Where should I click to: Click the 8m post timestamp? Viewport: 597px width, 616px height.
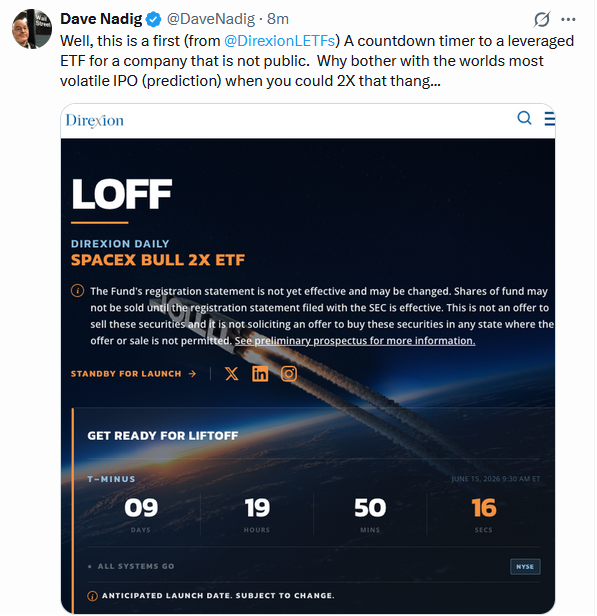pyautogui.click(x=278, y=19)
